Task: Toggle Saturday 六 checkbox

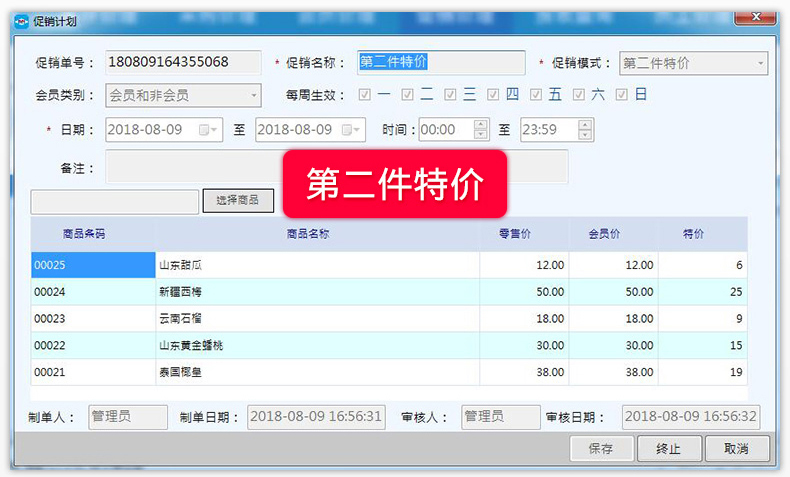Action: (579, 95)
